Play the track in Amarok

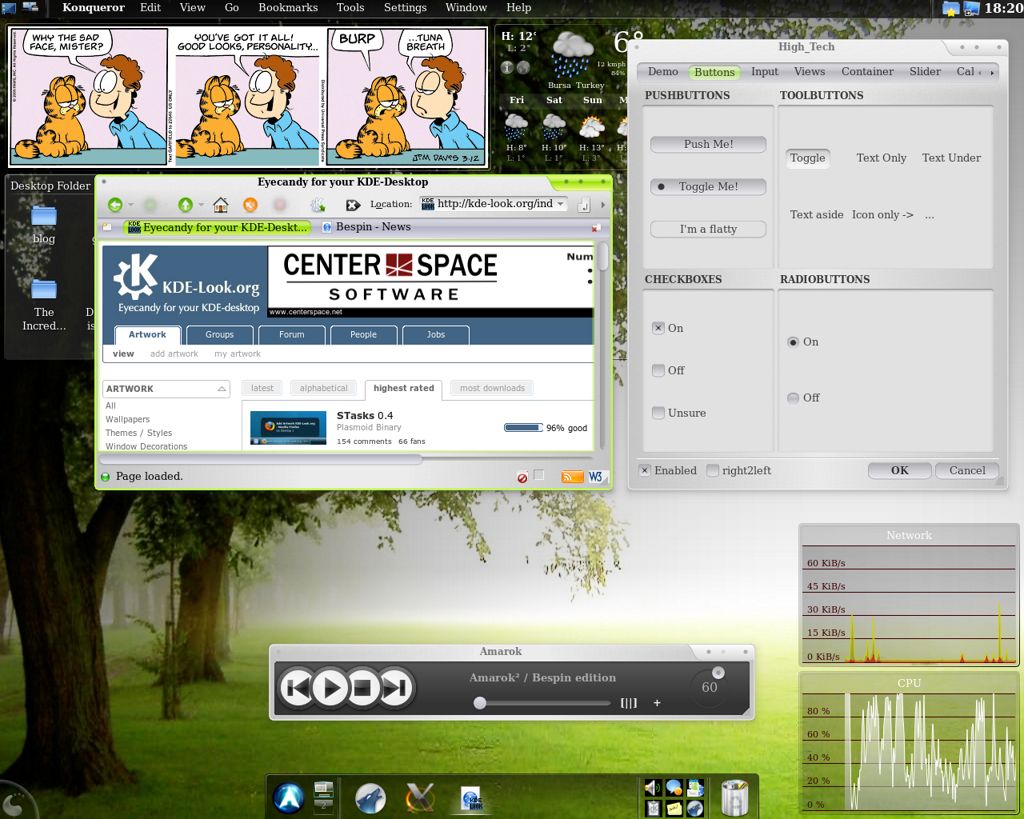point(330,687)
